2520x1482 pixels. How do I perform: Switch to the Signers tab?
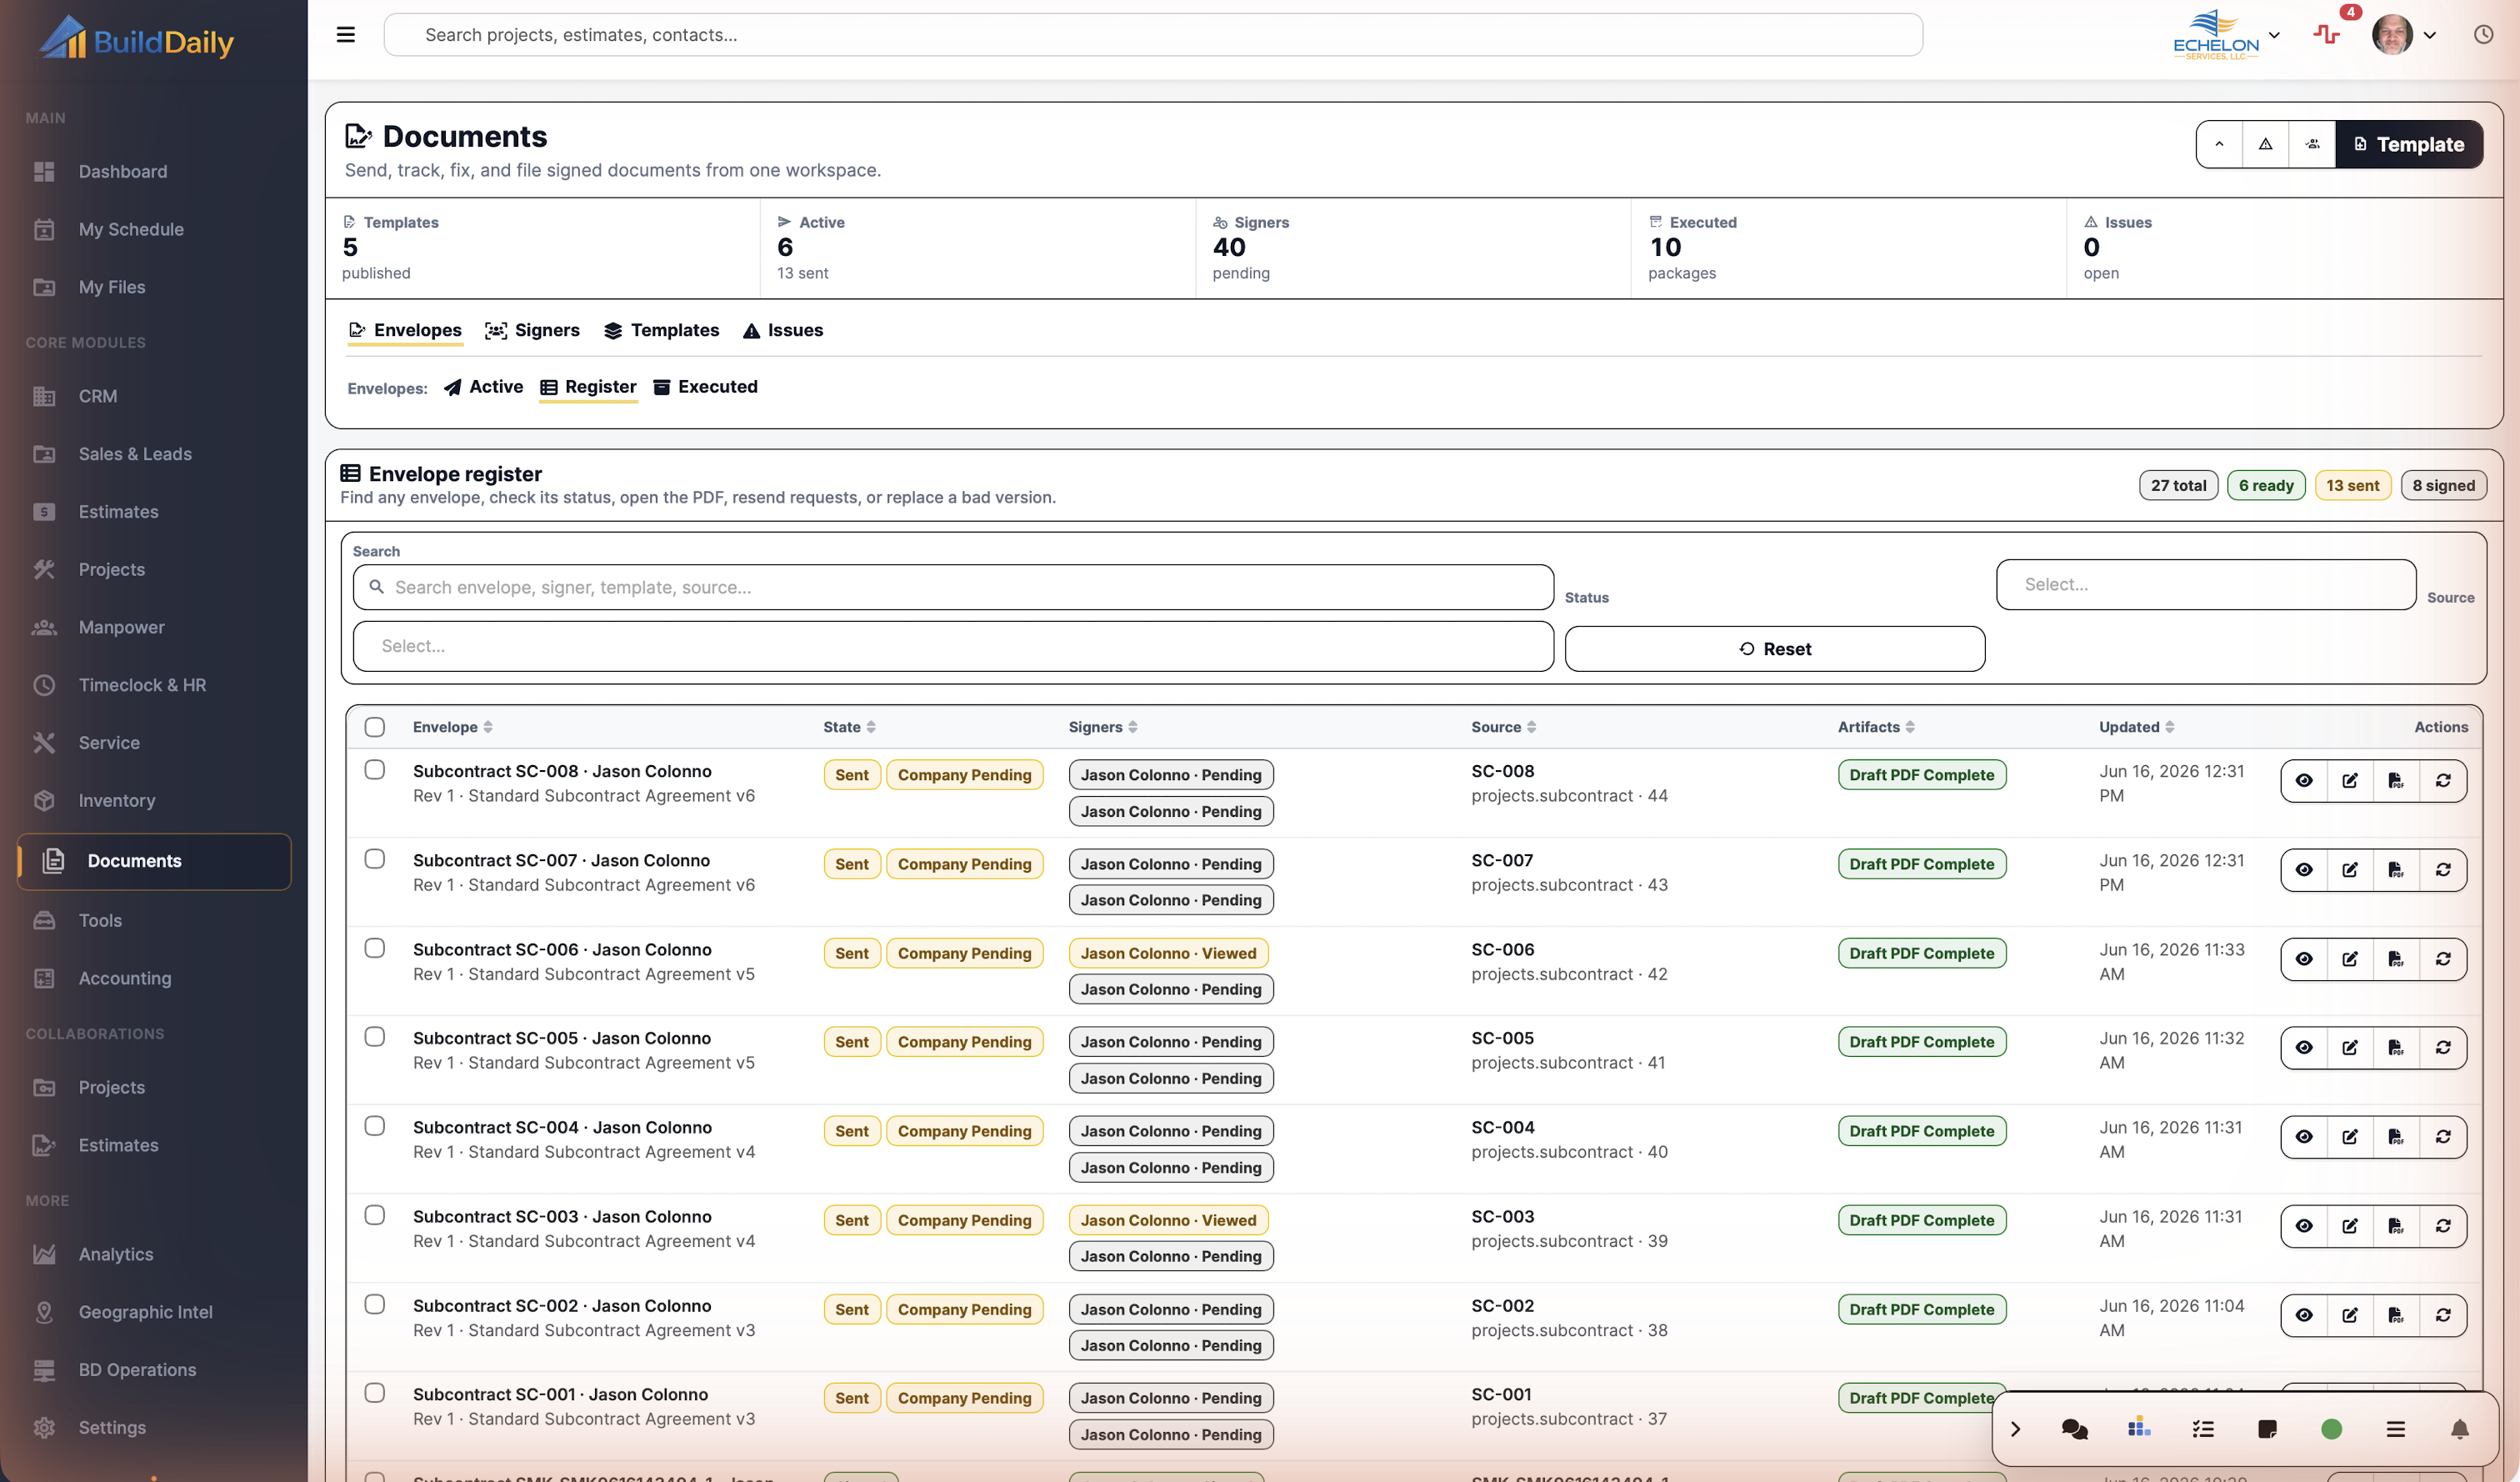point(532,330)
